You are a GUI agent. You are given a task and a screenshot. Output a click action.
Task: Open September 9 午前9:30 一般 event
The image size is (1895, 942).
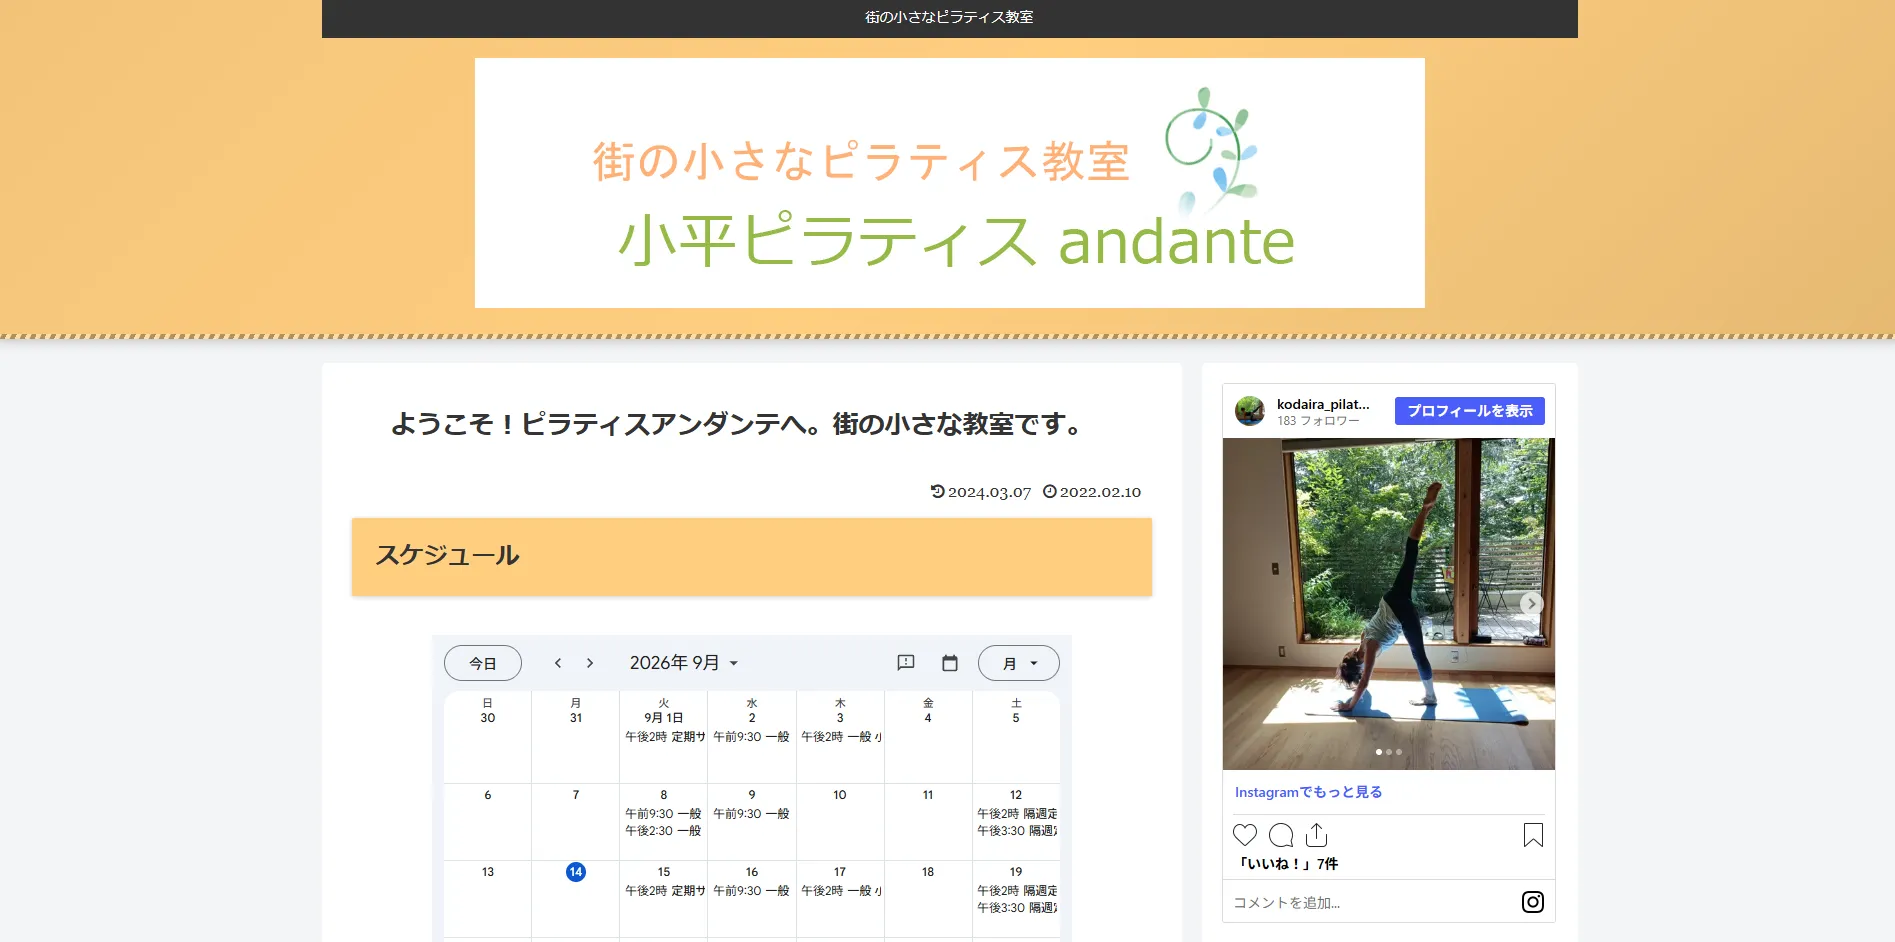point(751,814)
